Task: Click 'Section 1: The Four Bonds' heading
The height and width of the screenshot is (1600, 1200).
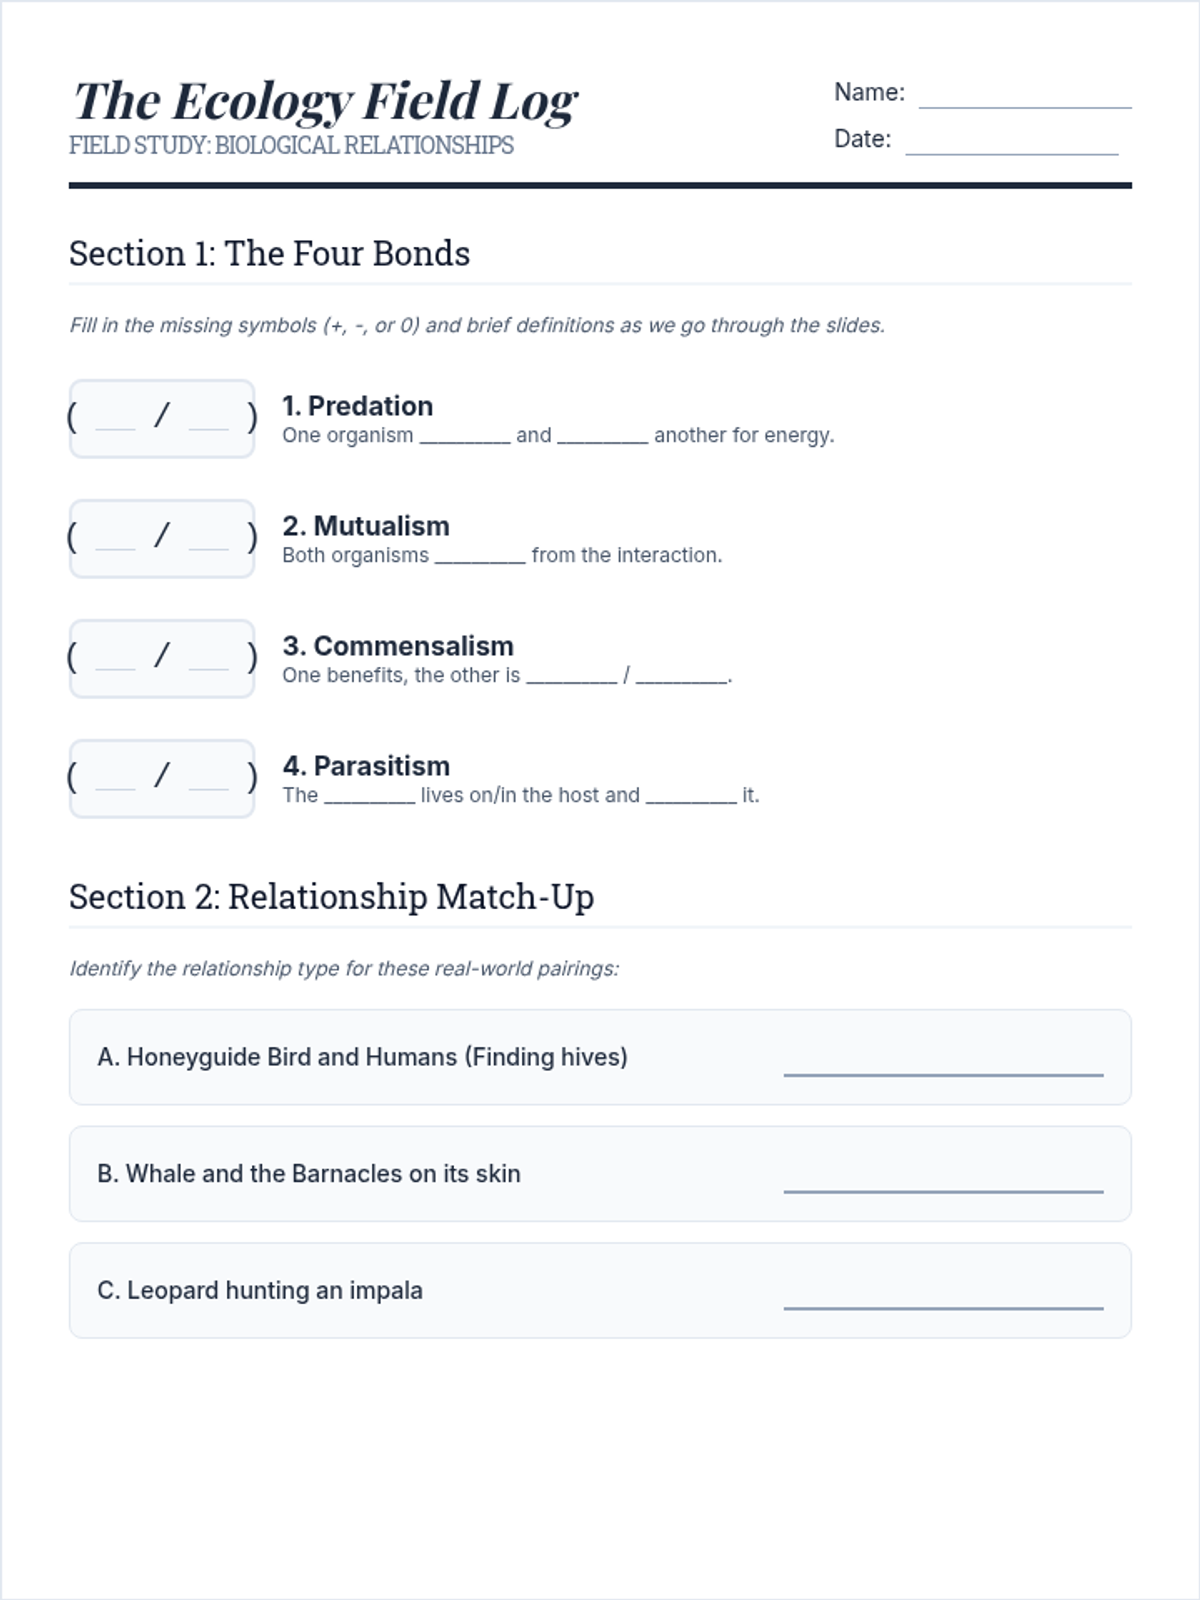Action: click(269, 254)
